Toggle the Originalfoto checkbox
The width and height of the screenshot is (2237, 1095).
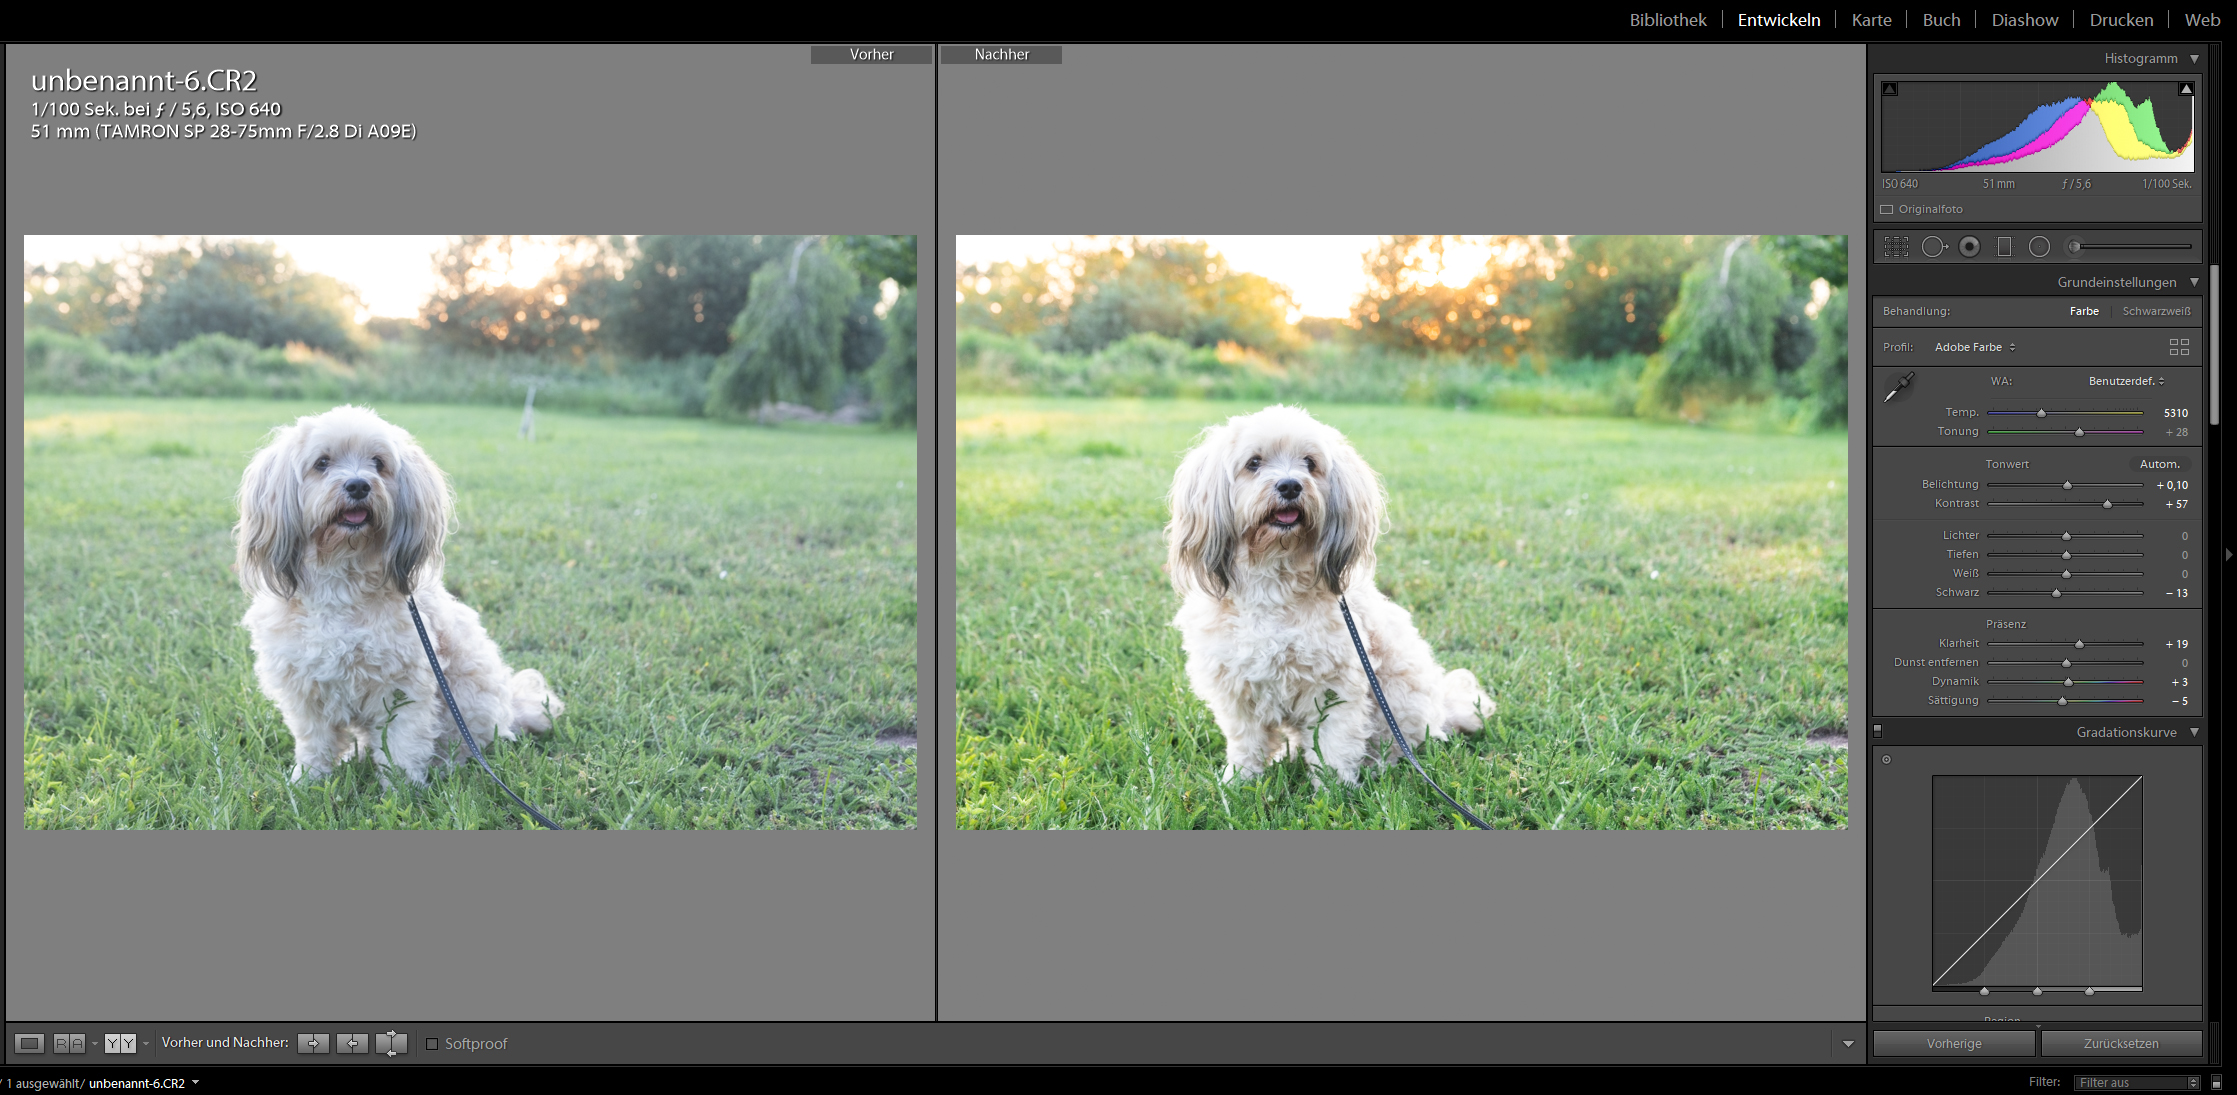pyautogui.click(x=1887, y=210)
